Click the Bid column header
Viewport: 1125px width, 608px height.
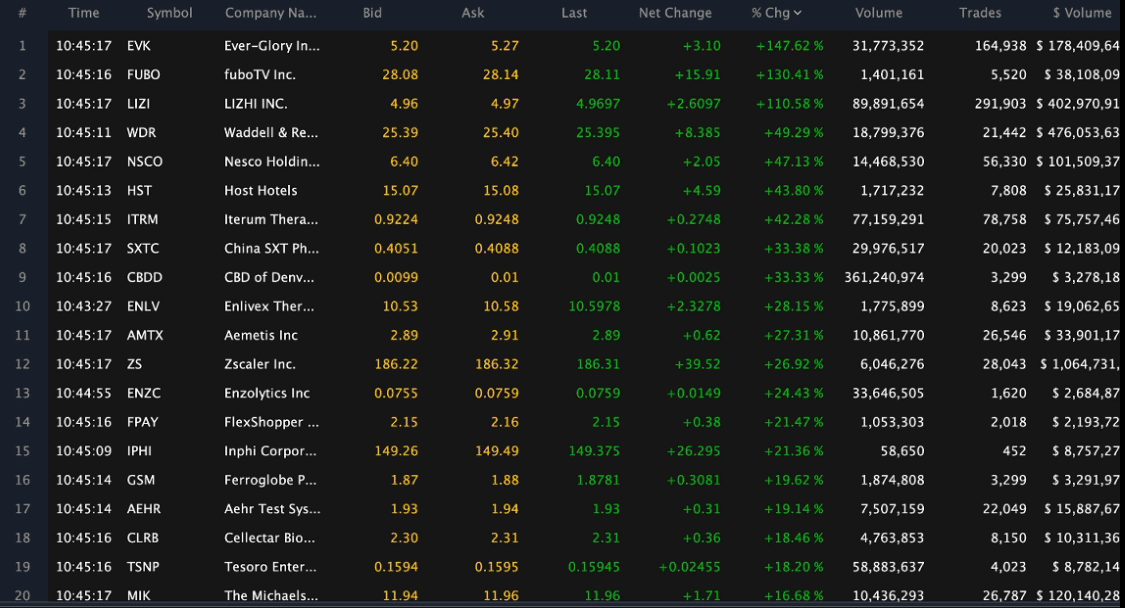tap(372, 13)
